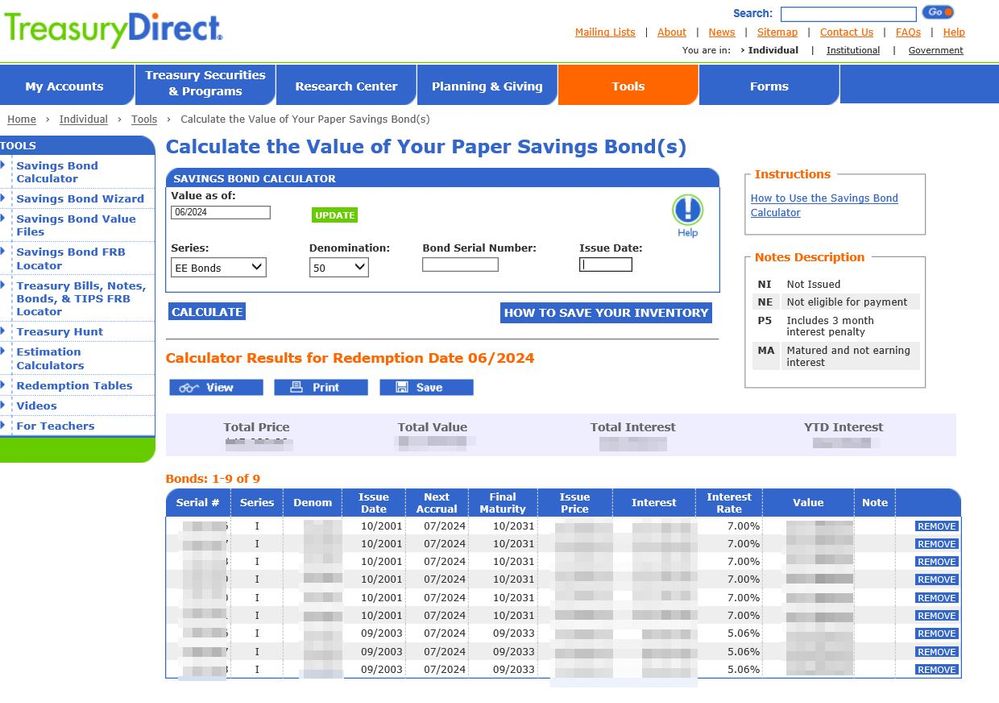
Task: Click the Tools breadcrumb link
Action: 144,119
